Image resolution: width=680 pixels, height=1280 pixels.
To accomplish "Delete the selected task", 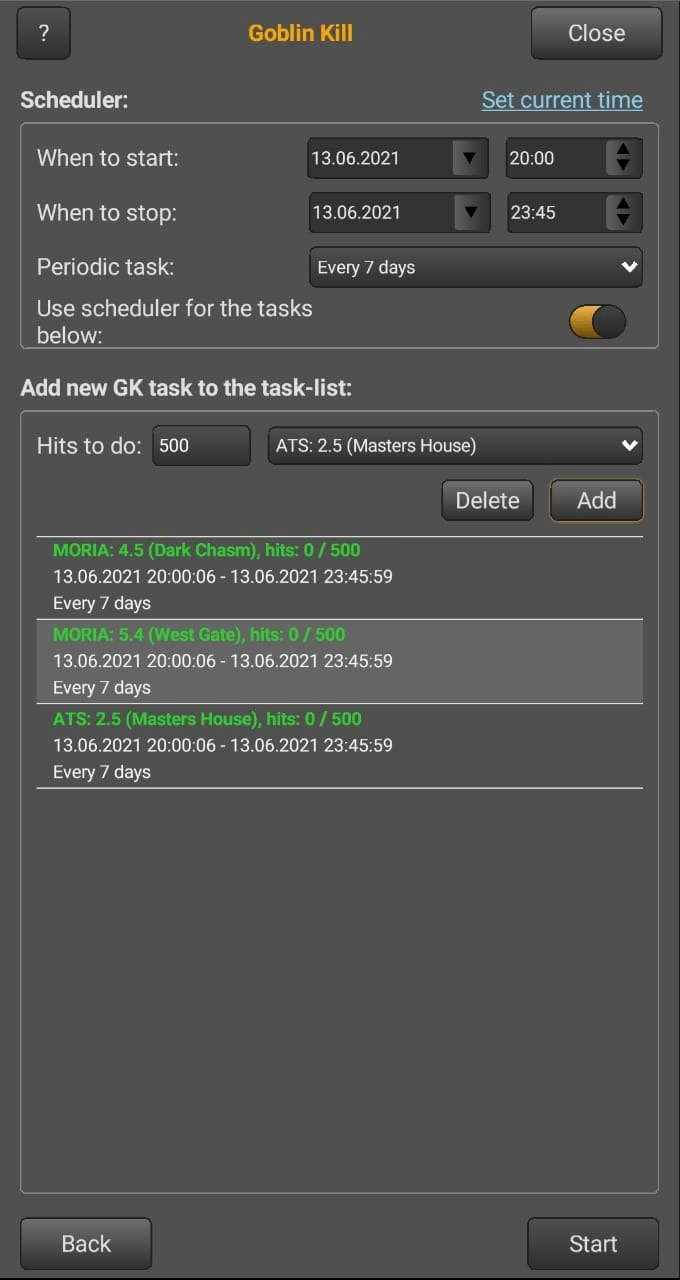I will (487, 500).
